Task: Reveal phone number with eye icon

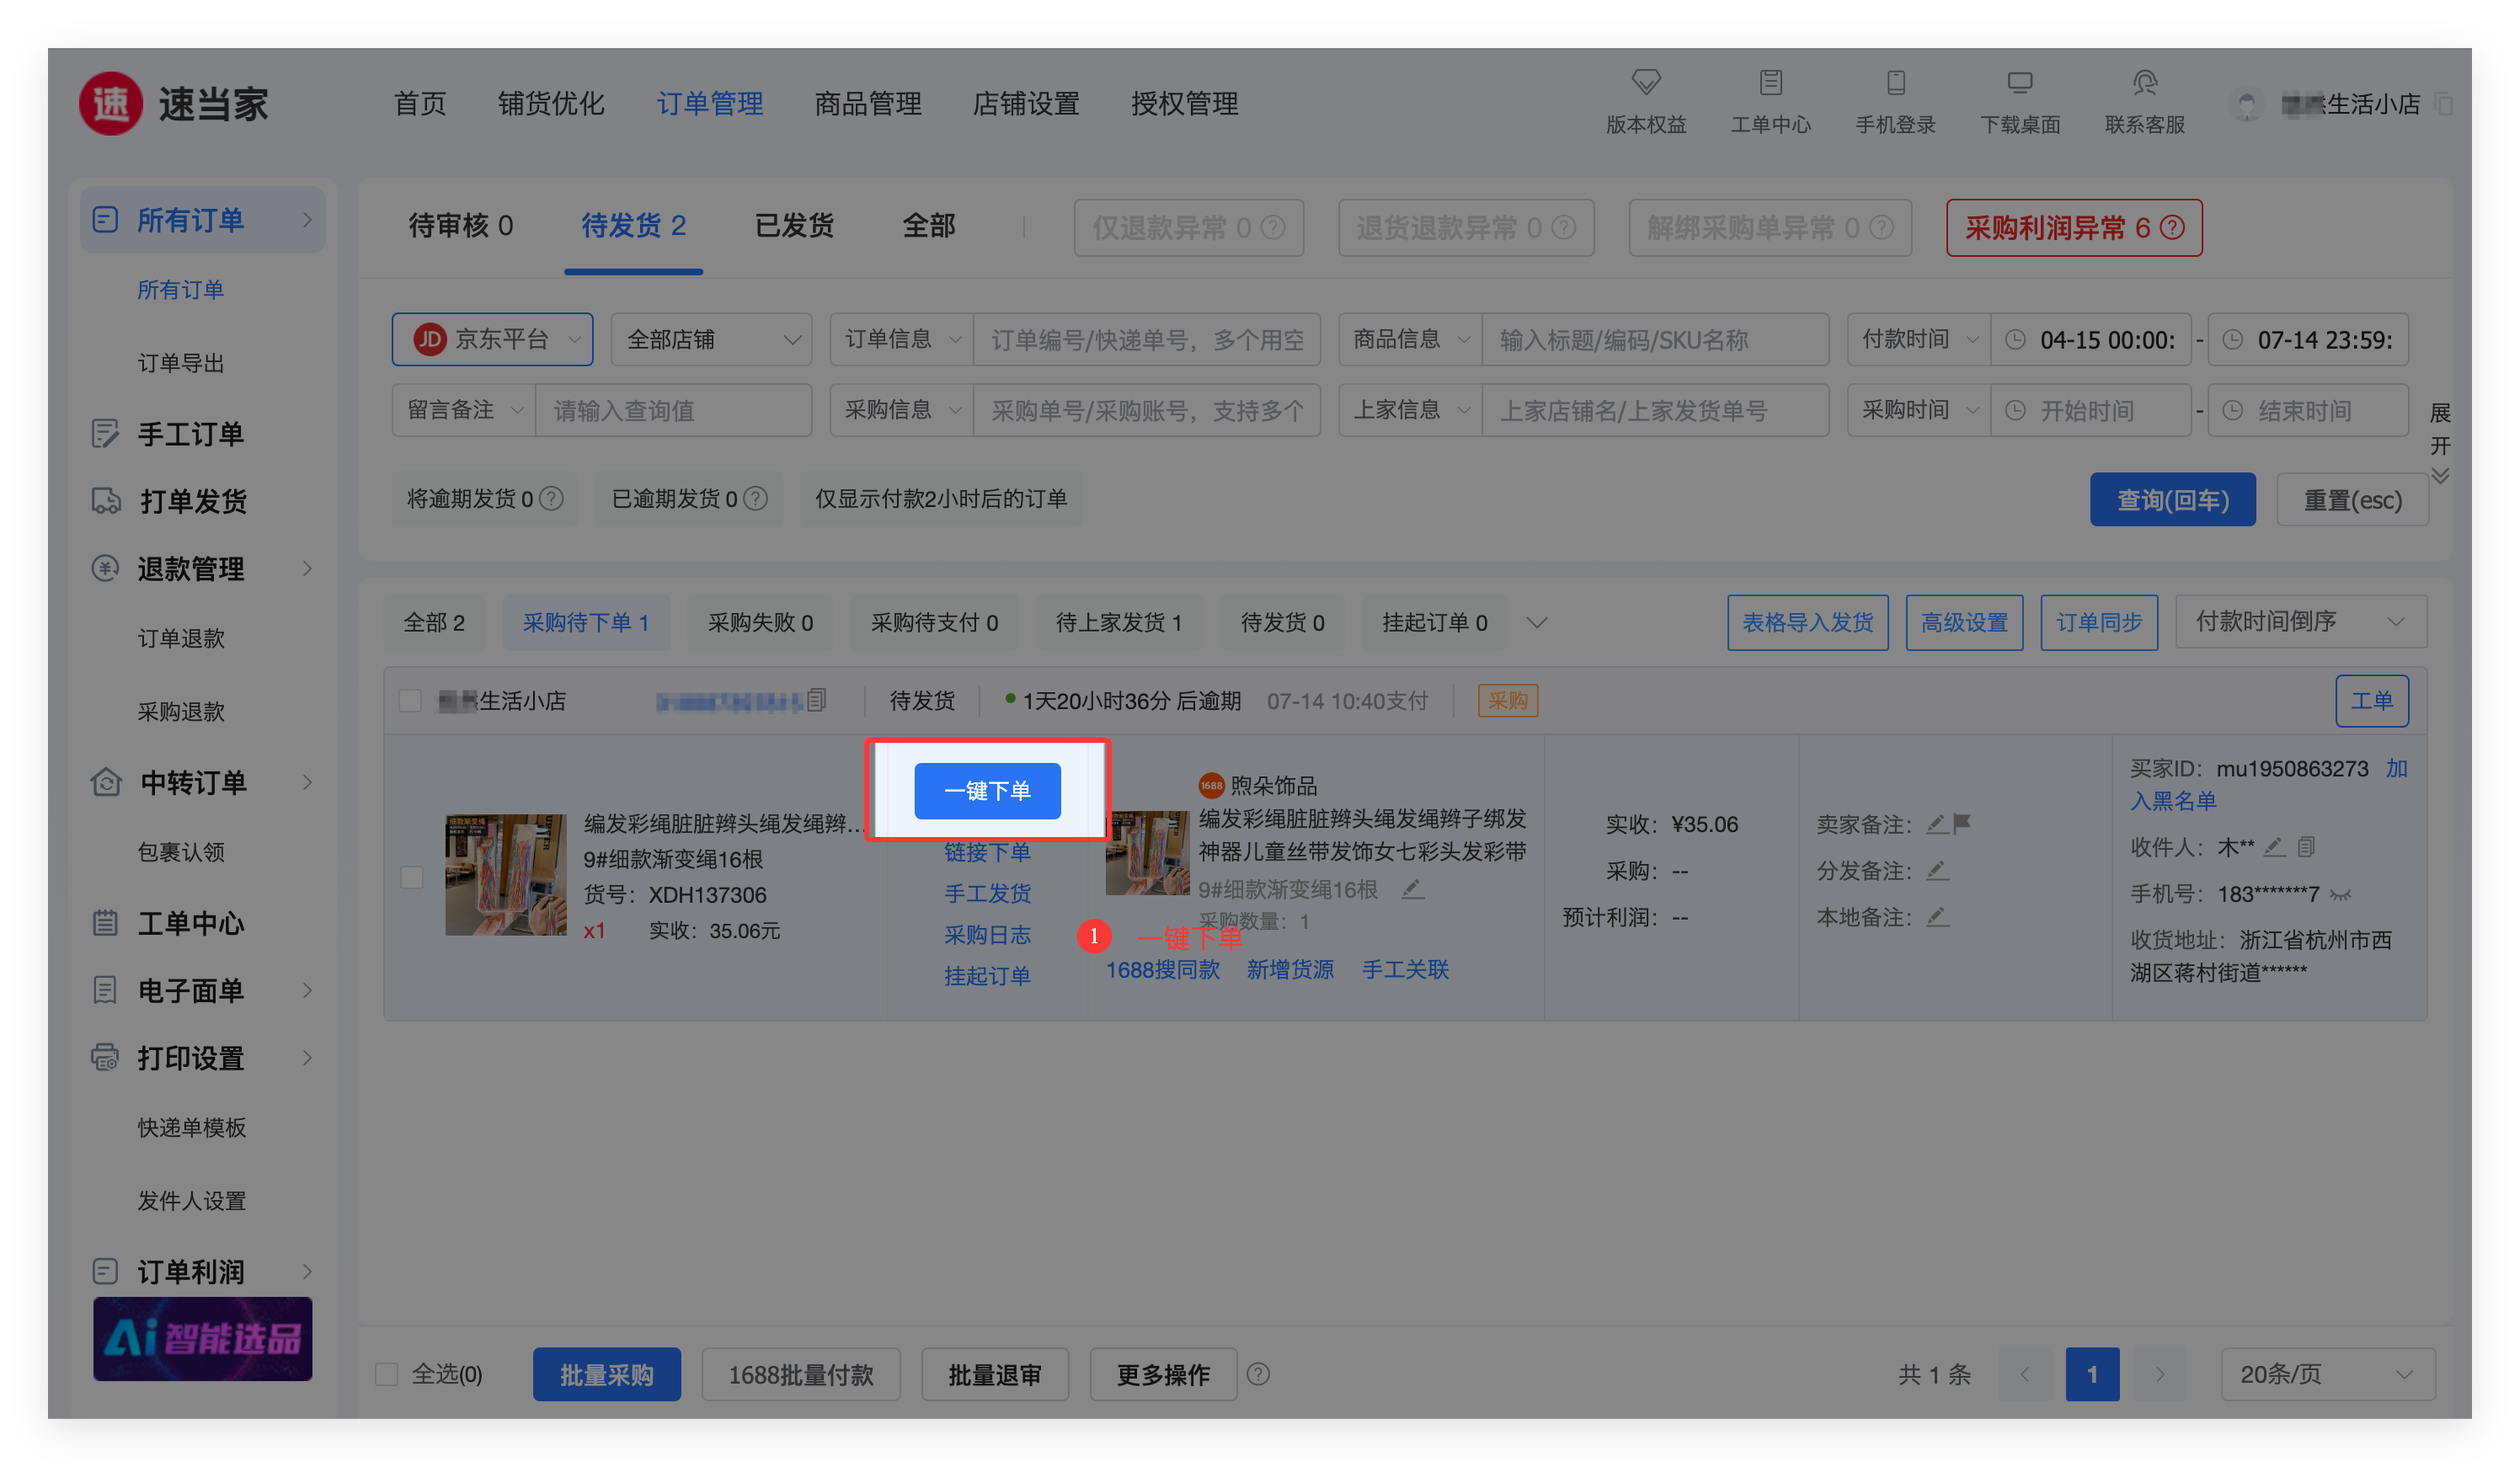Action: (x=2340, y=894)
